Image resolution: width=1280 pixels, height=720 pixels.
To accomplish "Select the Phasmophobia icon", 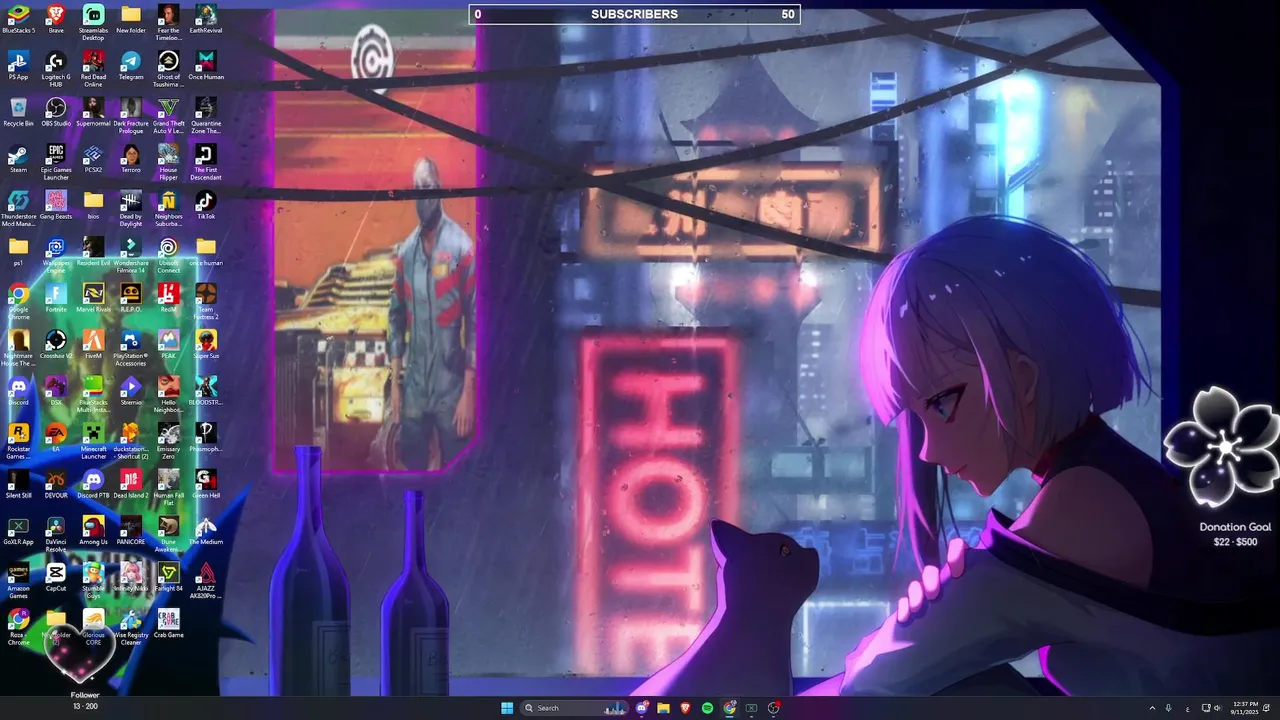I will [x=206, y=433].
